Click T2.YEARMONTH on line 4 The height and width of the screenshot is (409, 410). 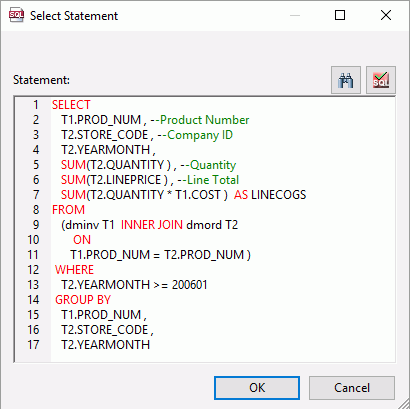(106, 150)
